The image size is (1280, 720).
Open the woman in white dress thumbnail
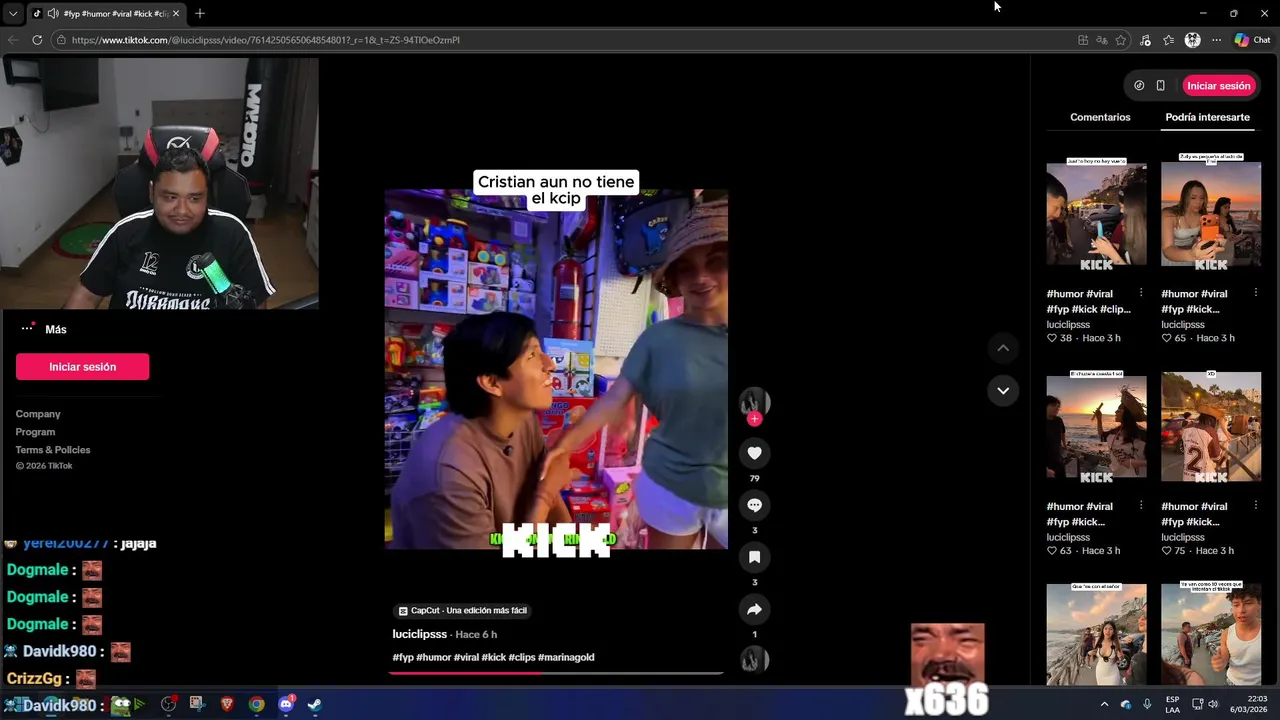pos(1096,635)
